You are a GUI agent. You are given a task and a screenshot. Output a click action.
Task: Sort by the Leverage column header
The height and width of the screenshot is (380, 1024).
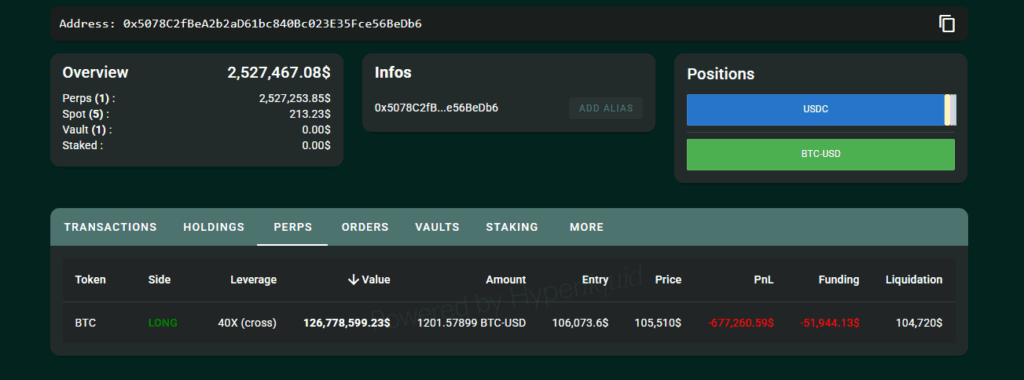[x=253, y=279]
